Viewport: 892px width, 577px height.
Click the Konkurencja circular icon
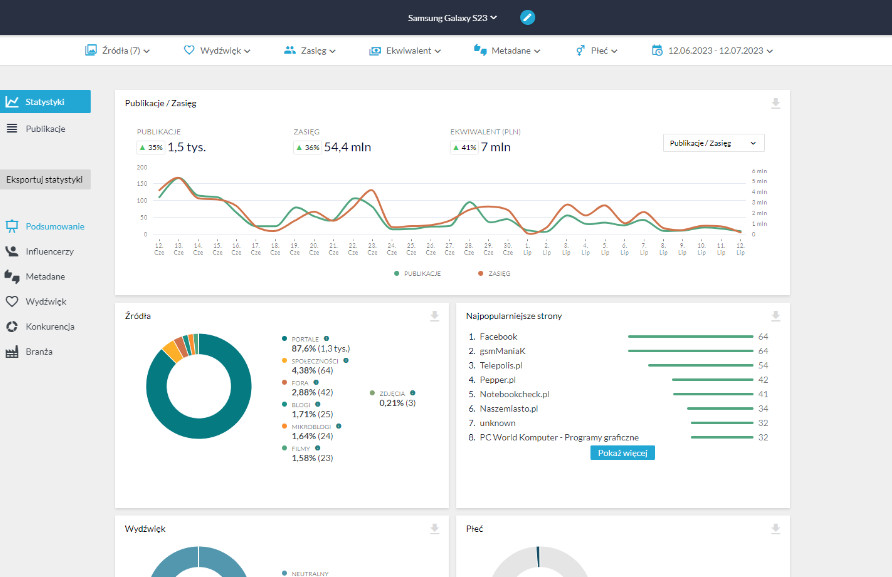tap(12, 327)
